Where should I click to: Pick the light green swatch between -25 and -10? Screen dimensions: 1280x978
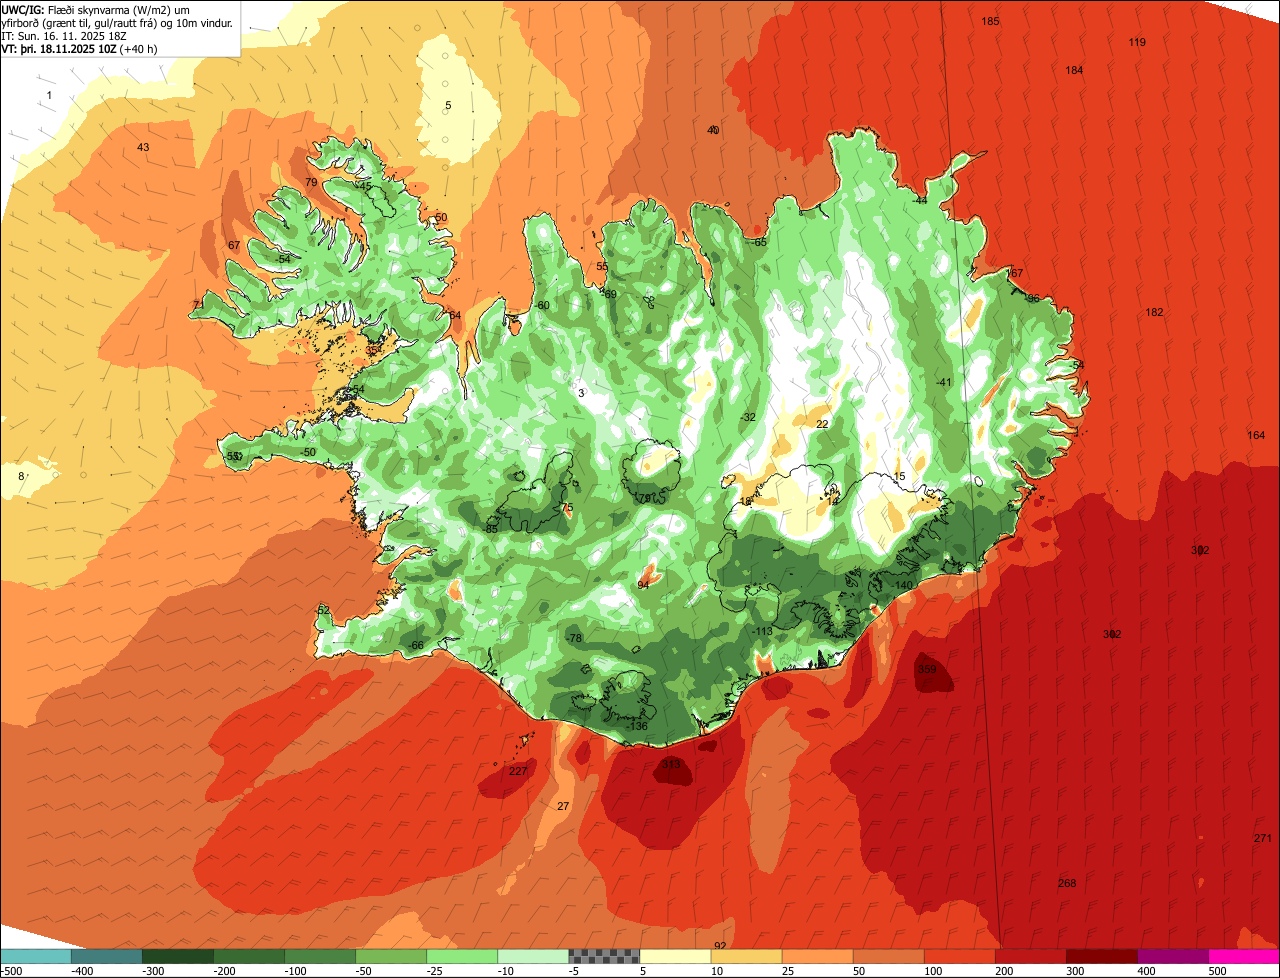tap(462, 956)
